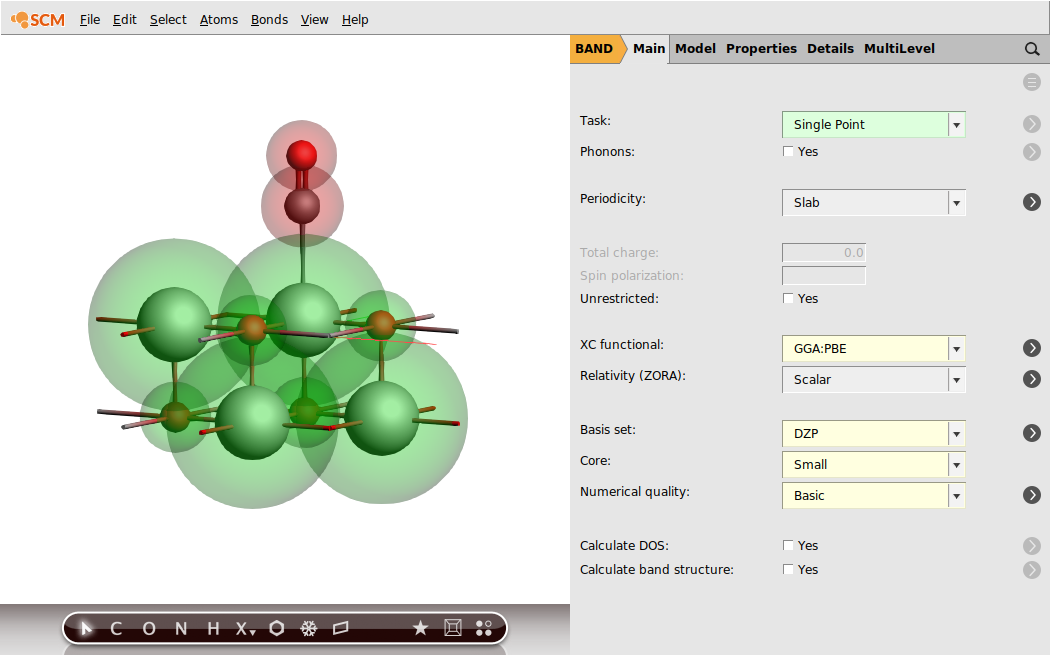This screenshot has height=655, width=1050.
Task: Open the Help menu
Action: [355, 19]
